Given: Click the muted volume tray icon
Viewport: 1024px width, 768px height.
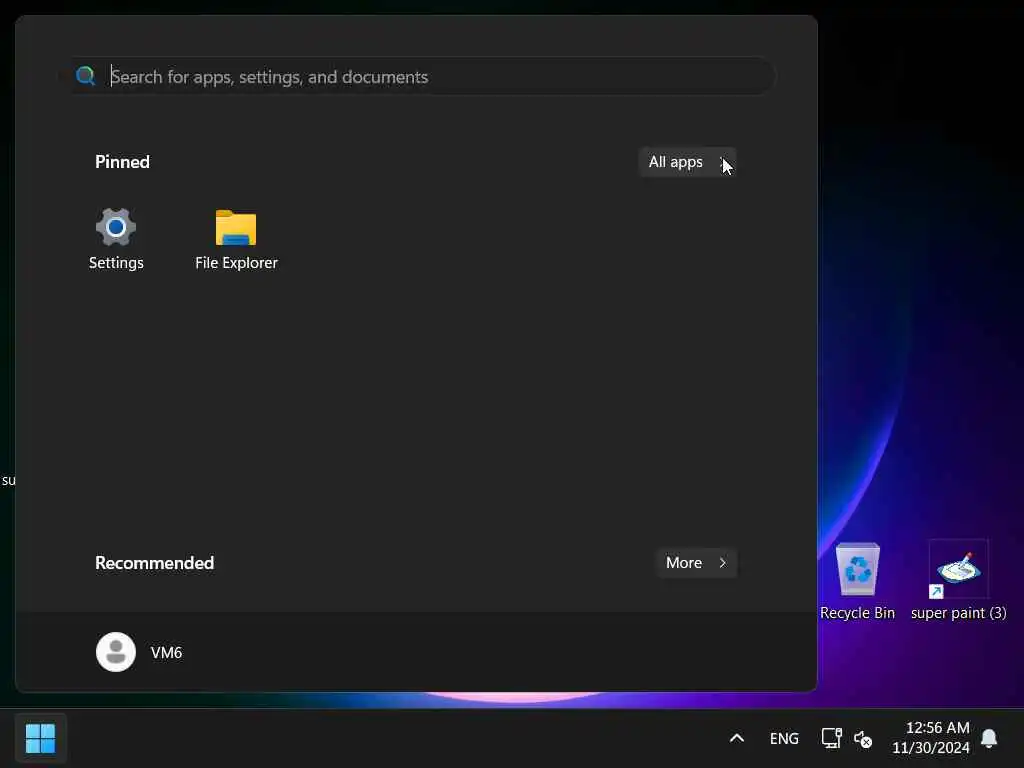Looking at the screenshot, I should click(x=863, y=739).
